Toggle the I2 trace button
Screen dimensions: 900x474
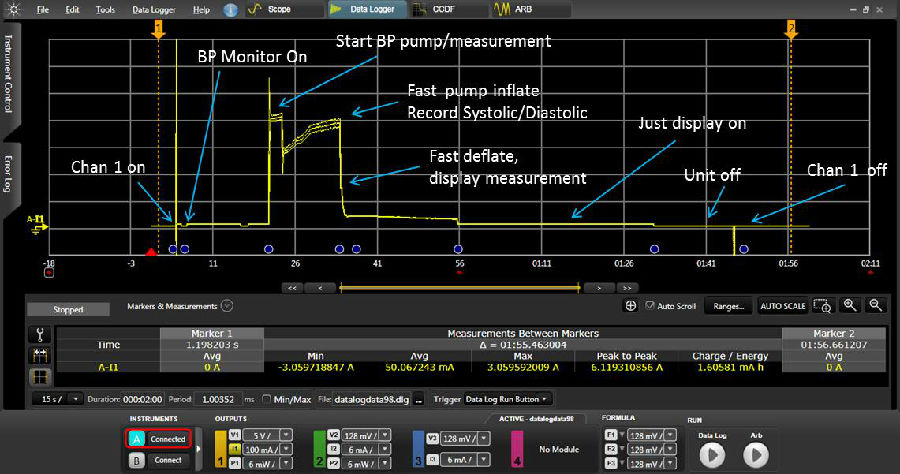pyautogui.click(x=333, y=449)
